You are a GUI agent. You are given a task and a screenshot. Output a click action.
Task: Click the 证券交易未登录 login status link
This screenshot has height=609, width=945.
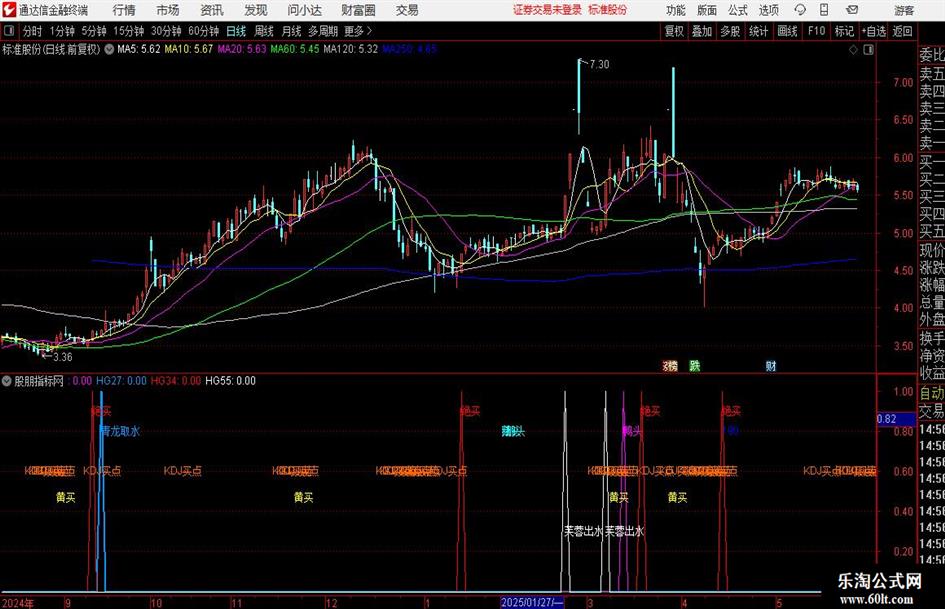547,10
